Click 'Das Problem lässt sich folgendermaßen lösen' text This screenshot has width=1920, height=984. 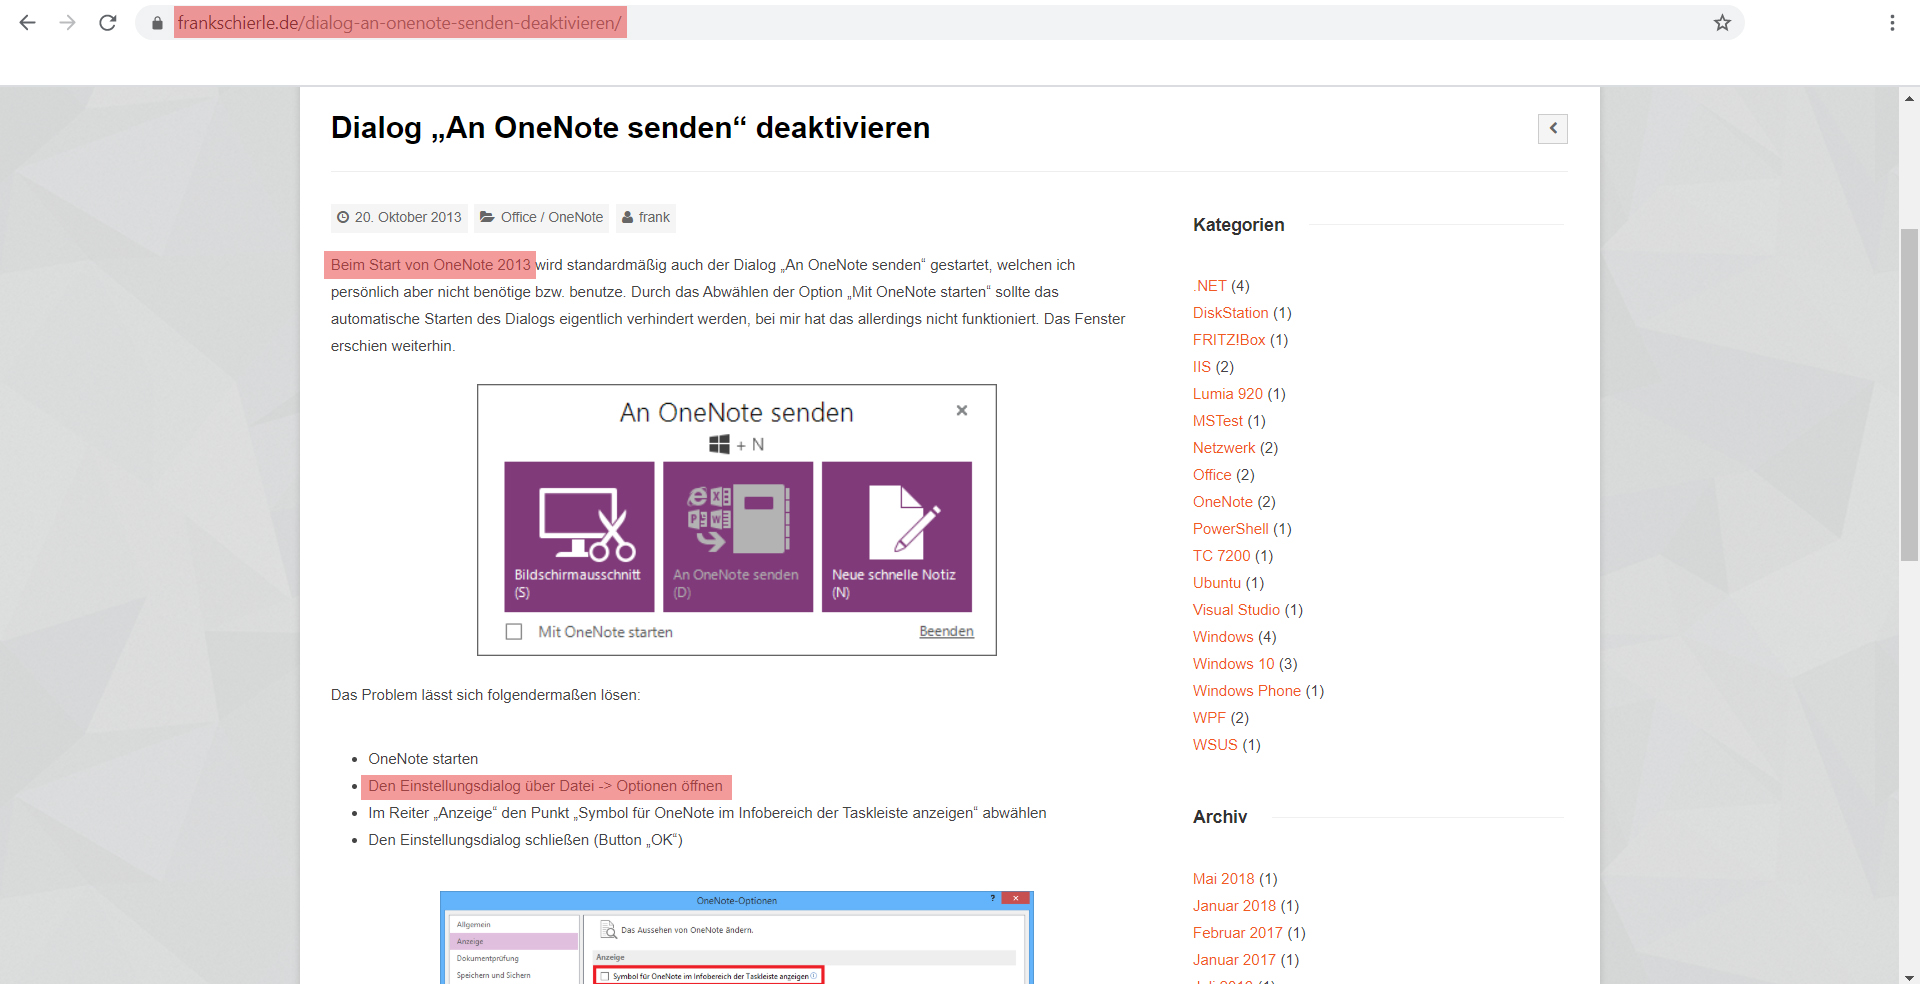pyautogui.click(x=485, y=695)
